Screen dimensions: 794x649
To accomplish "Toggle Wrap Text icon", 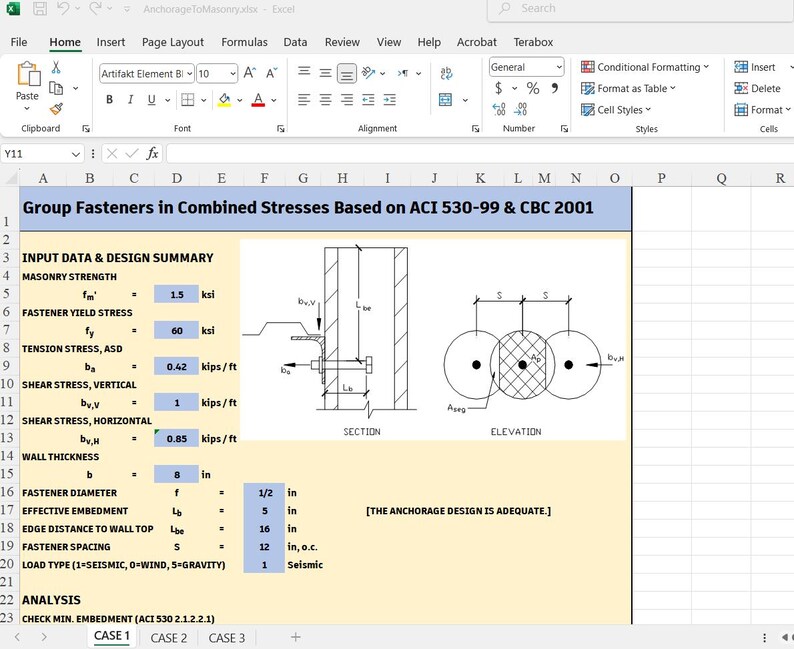I will pos(446,73).
